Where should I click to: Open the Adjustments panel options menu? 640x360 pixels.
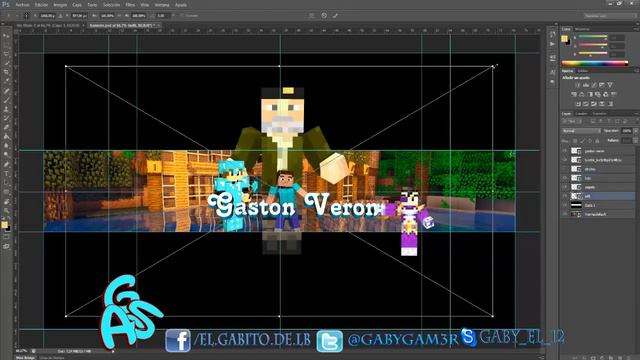(637, 71)
